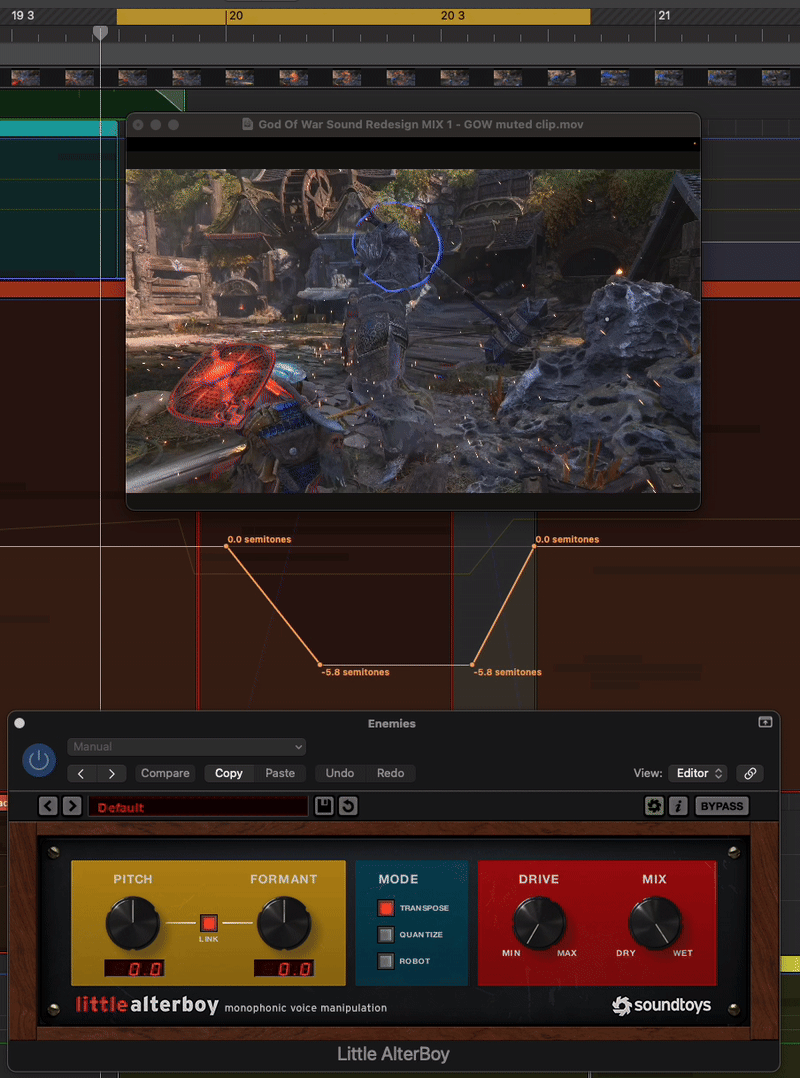The height and width of the screenshot is (1078, 800).
Task: Click the right -5.8 semitones automation point
Action: (472, 665)
